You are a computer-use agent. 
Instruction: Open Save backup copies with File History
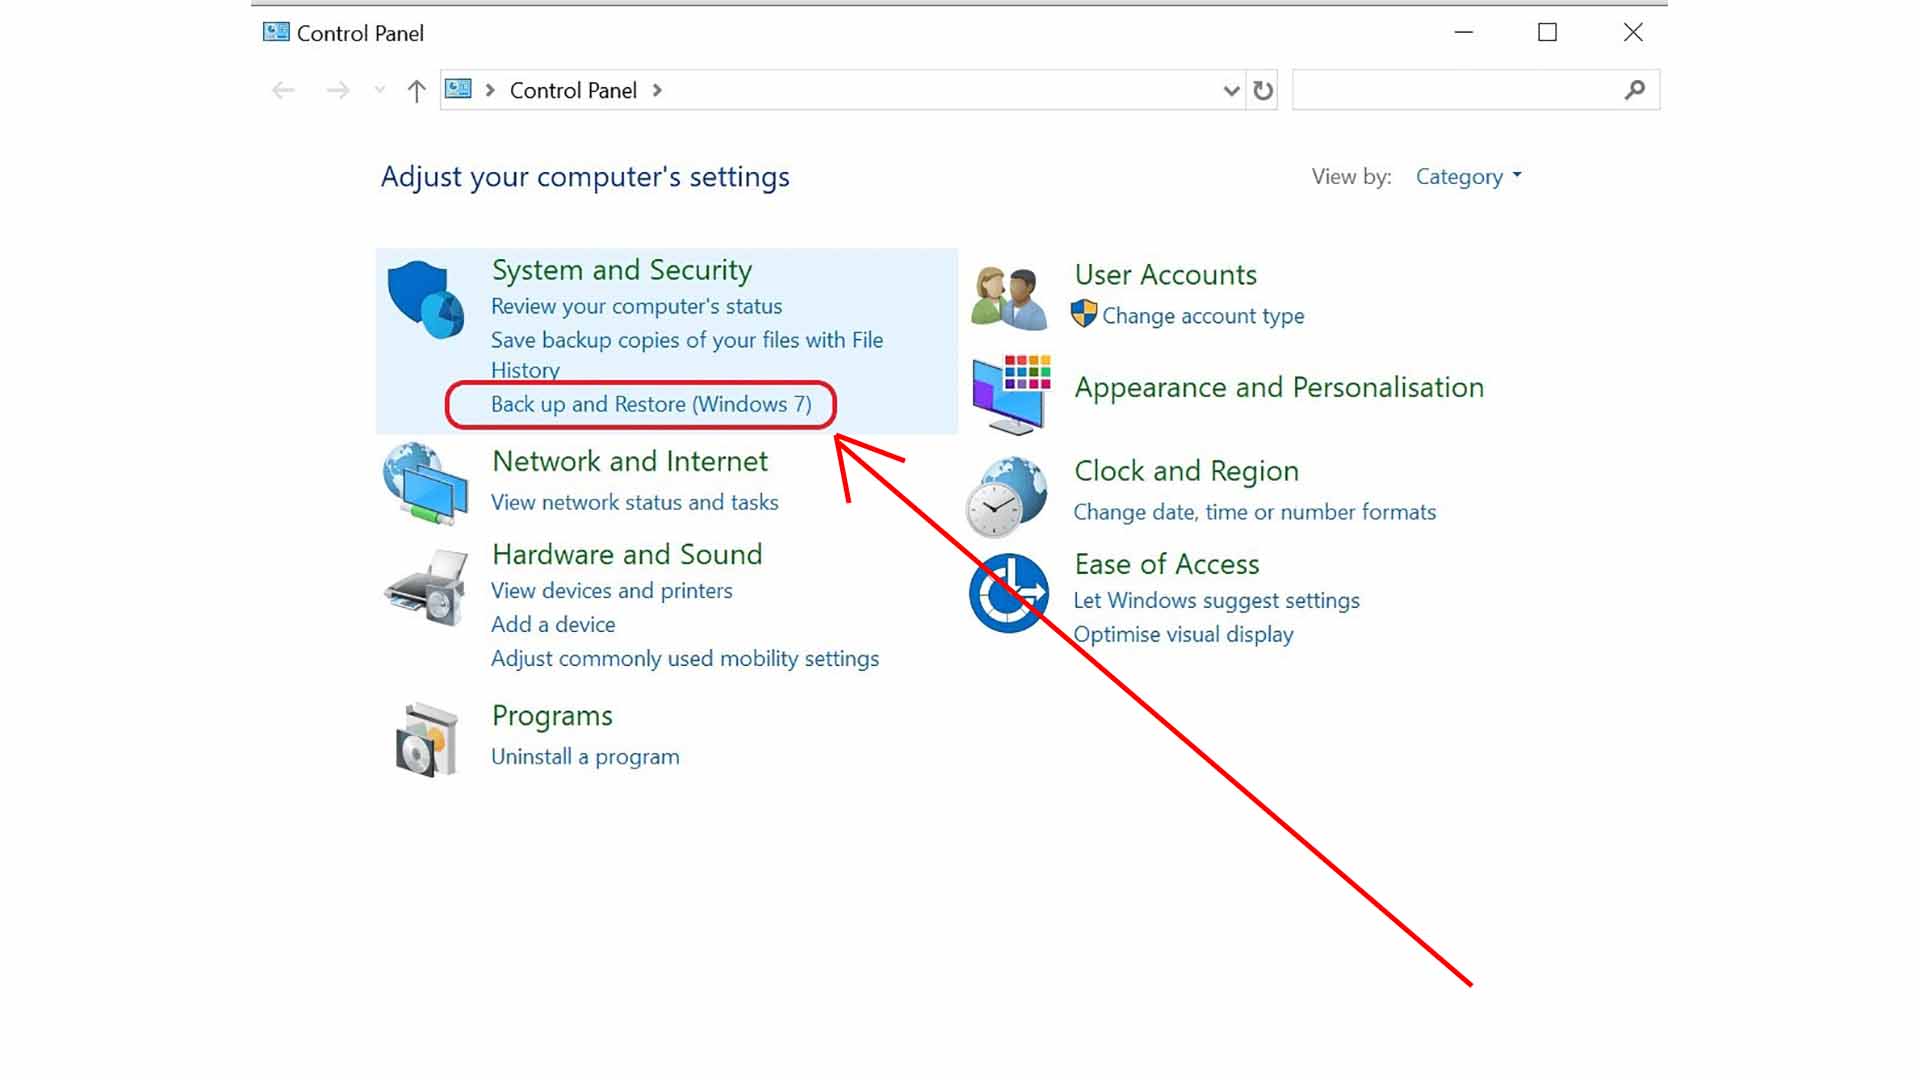(x=687, y=354)
